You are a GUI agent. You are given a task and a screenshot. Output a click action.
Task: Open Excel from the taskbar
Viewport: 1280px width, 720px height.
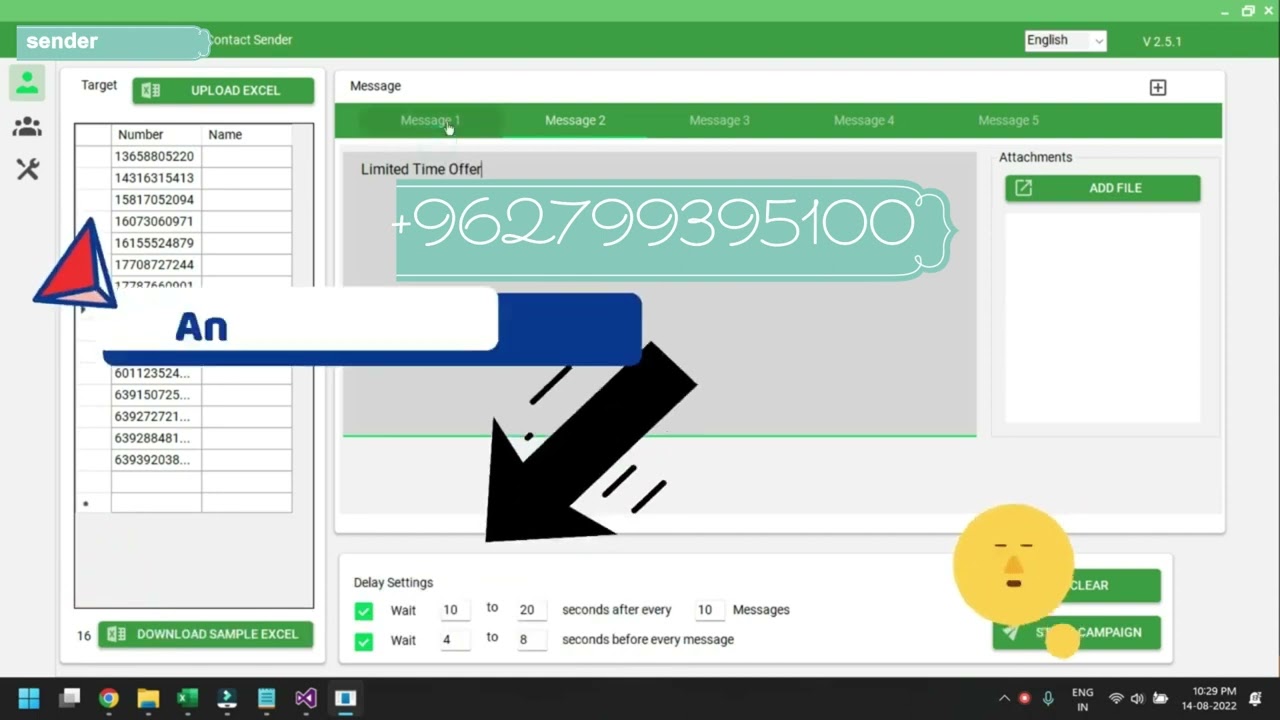(187, 698)
